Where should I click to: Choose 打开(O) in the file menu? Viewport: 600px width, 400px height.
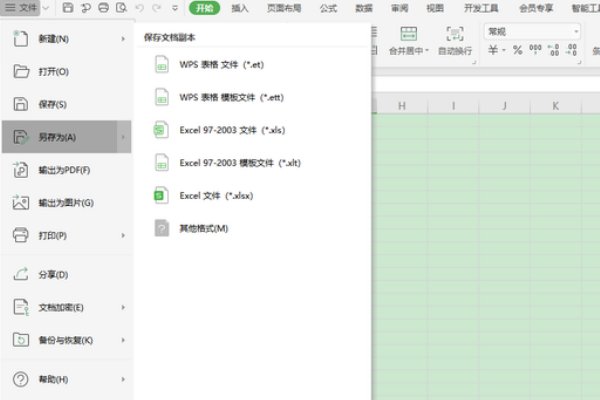click(x=67, y=72)
